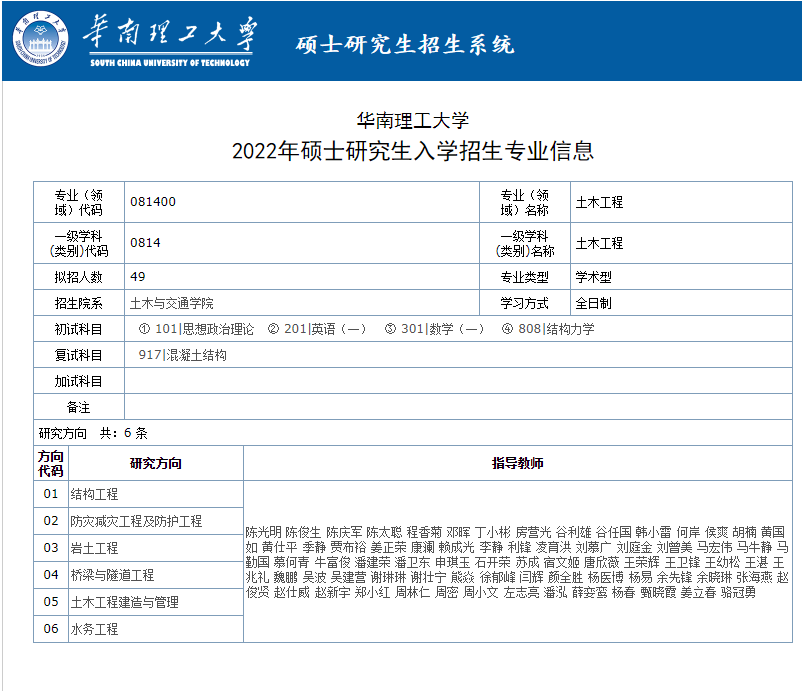The image size is (812, 691).
Task: Click advisor name 骆冠勇
Action: (738, 592)
